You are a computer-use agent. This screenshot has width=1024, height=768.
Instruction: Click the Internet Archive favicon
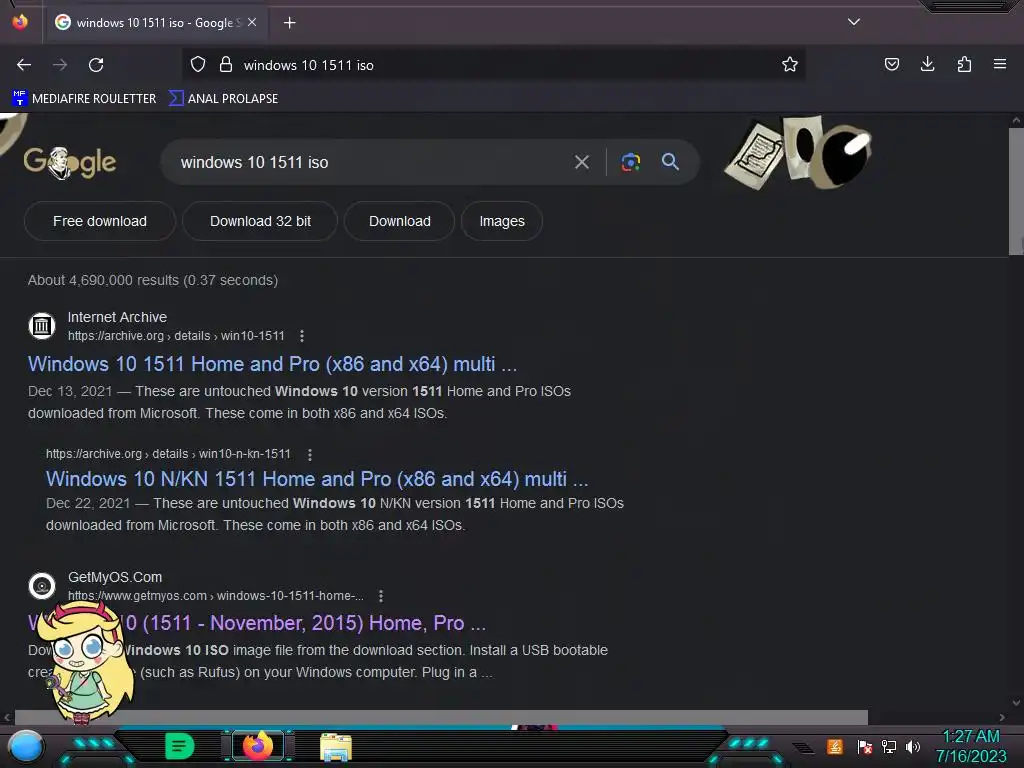[x=42, y=325]
